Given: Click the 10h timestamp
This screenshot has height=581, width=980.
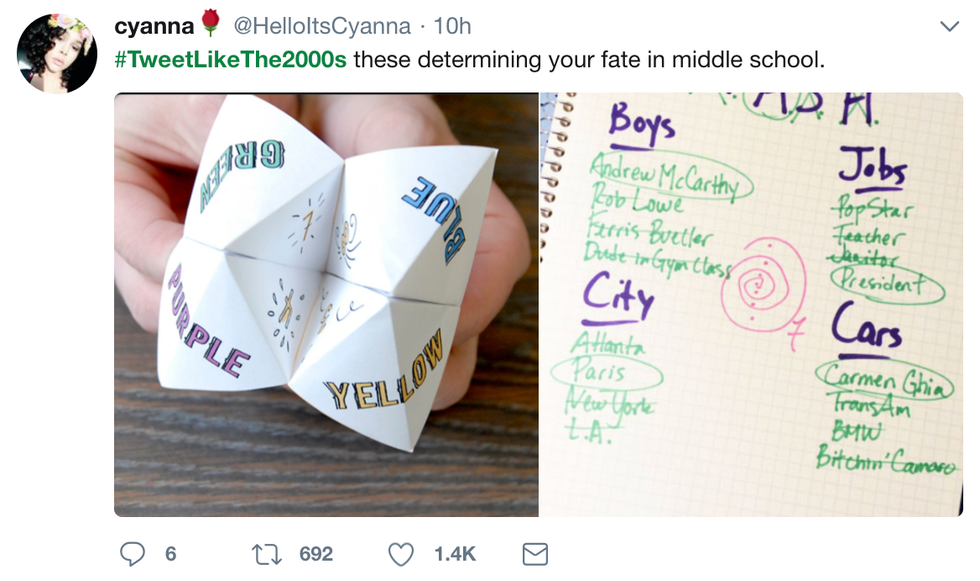Looking at the screenshot, I should 450,26.
